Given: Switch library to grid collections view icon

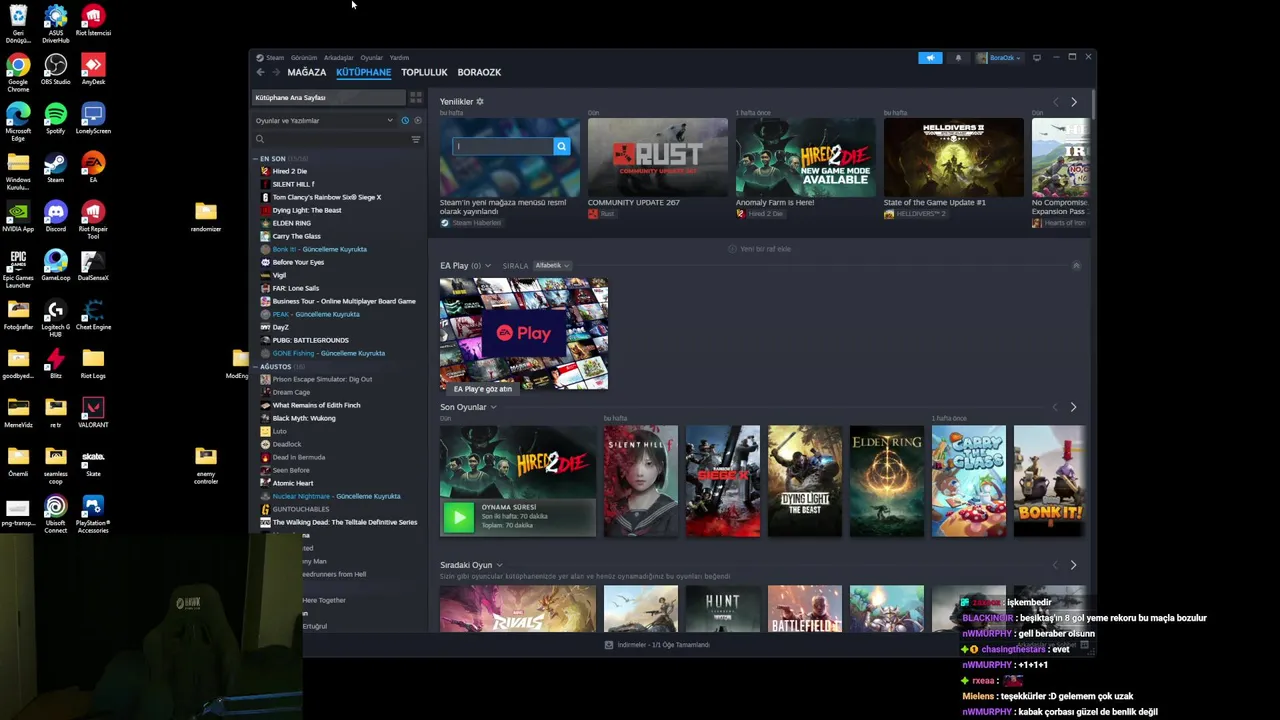Looking at the screenshot, I should tap(416, 97).
